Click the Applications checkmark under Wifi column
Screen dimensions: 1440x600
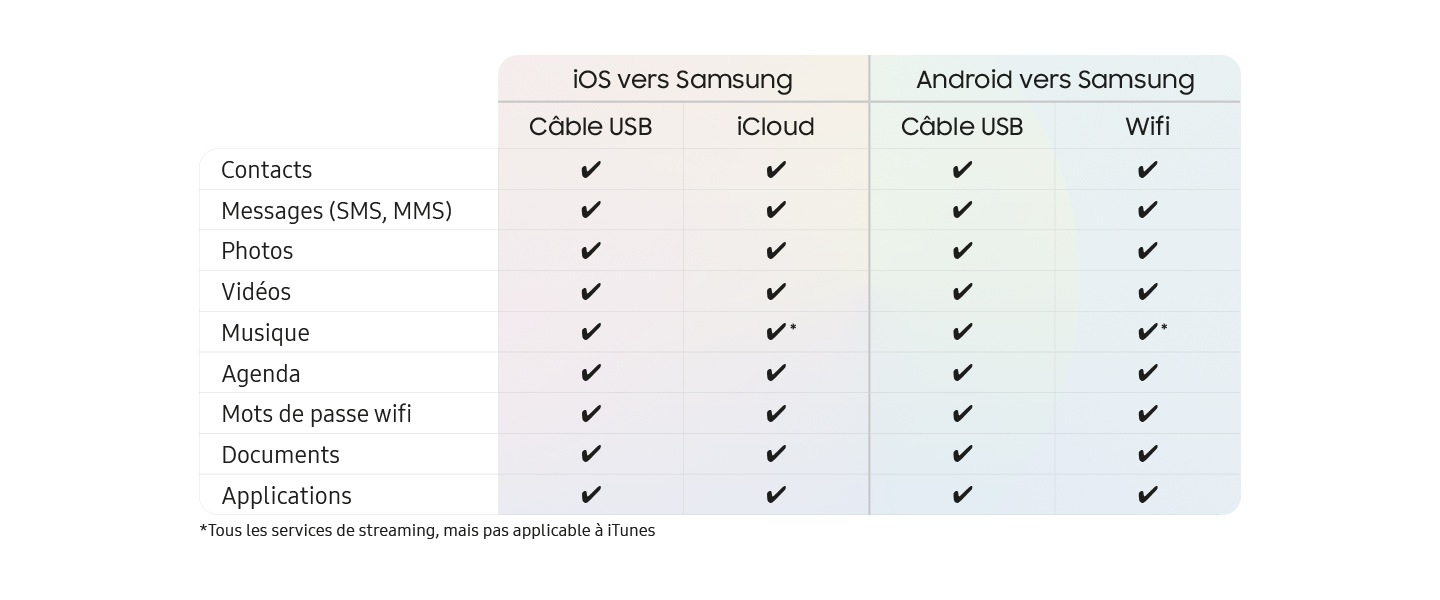1148,495
